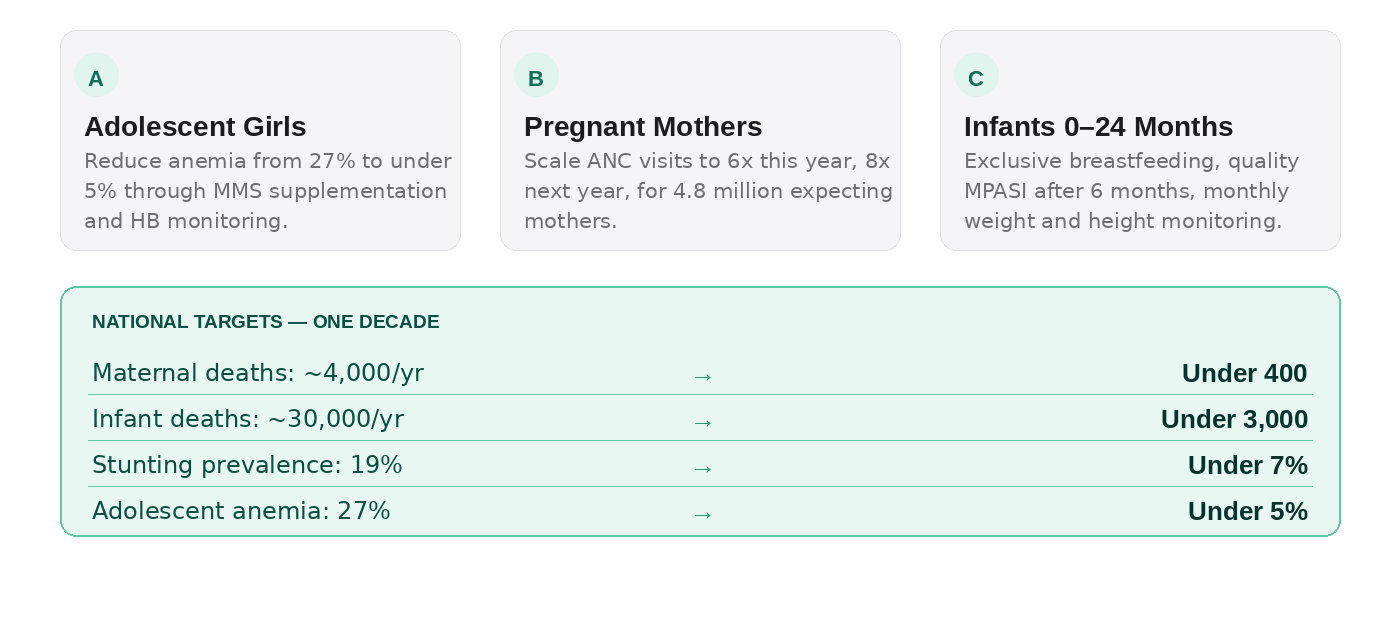Open the Infants 0–24 Months heading
This screenshot has width=1400, height=620.
(x=1098, y=127)
